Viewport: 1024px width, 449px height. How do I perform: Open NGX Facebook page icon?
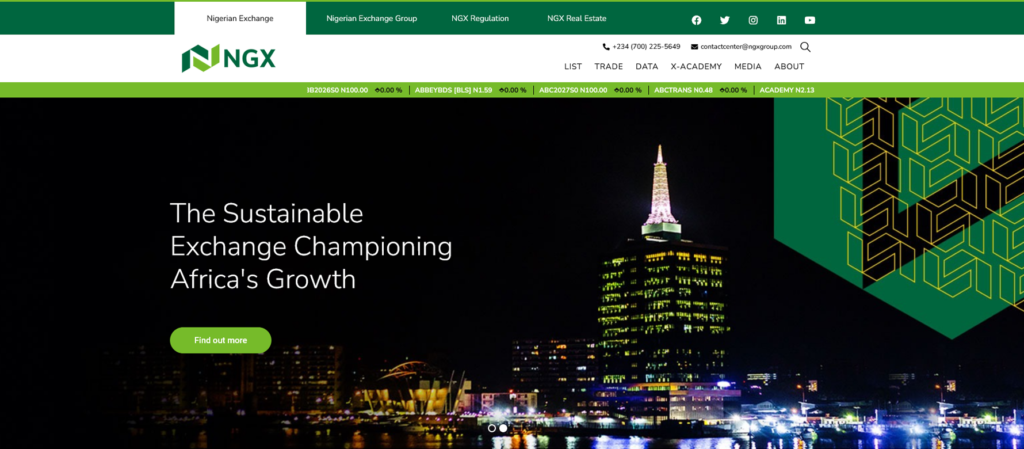click(x=696, y=20)
